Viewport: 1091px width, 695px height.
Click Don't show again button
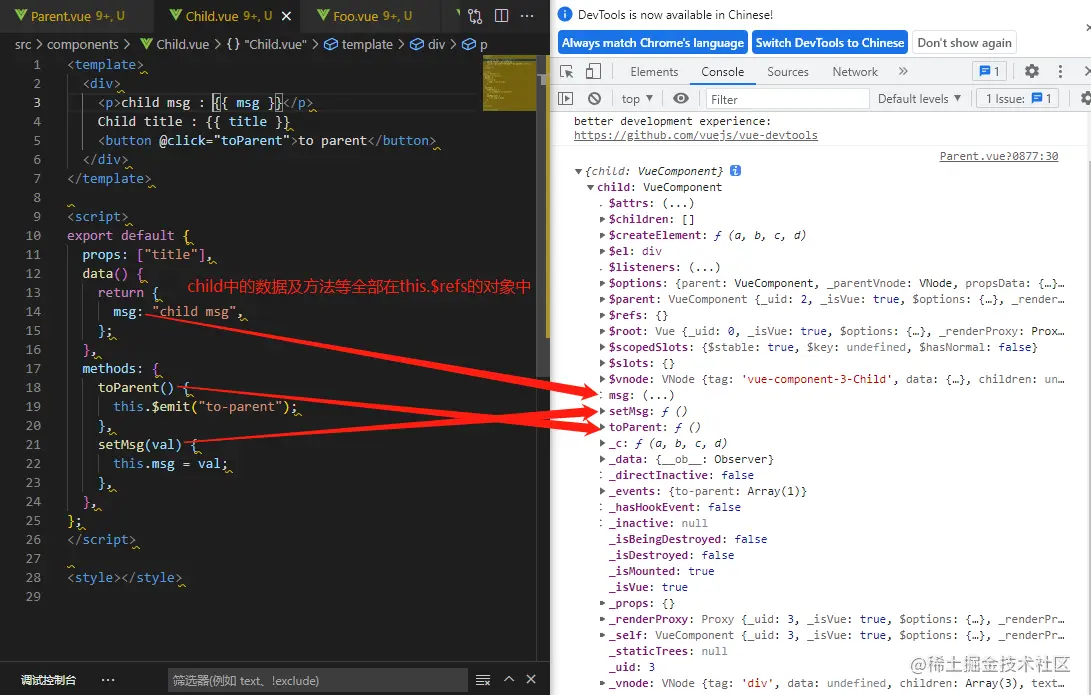(x=964, y=42)
